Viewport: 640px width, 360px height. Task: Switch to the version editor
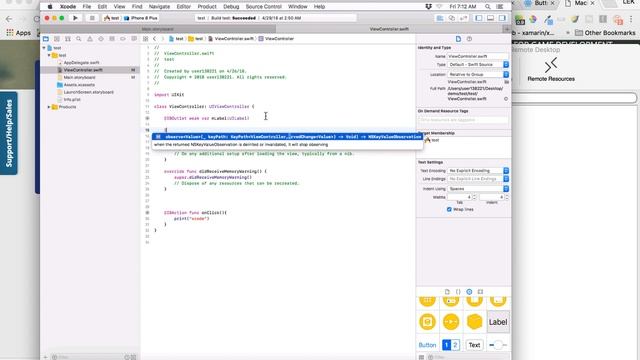click(x=464, y=18)
